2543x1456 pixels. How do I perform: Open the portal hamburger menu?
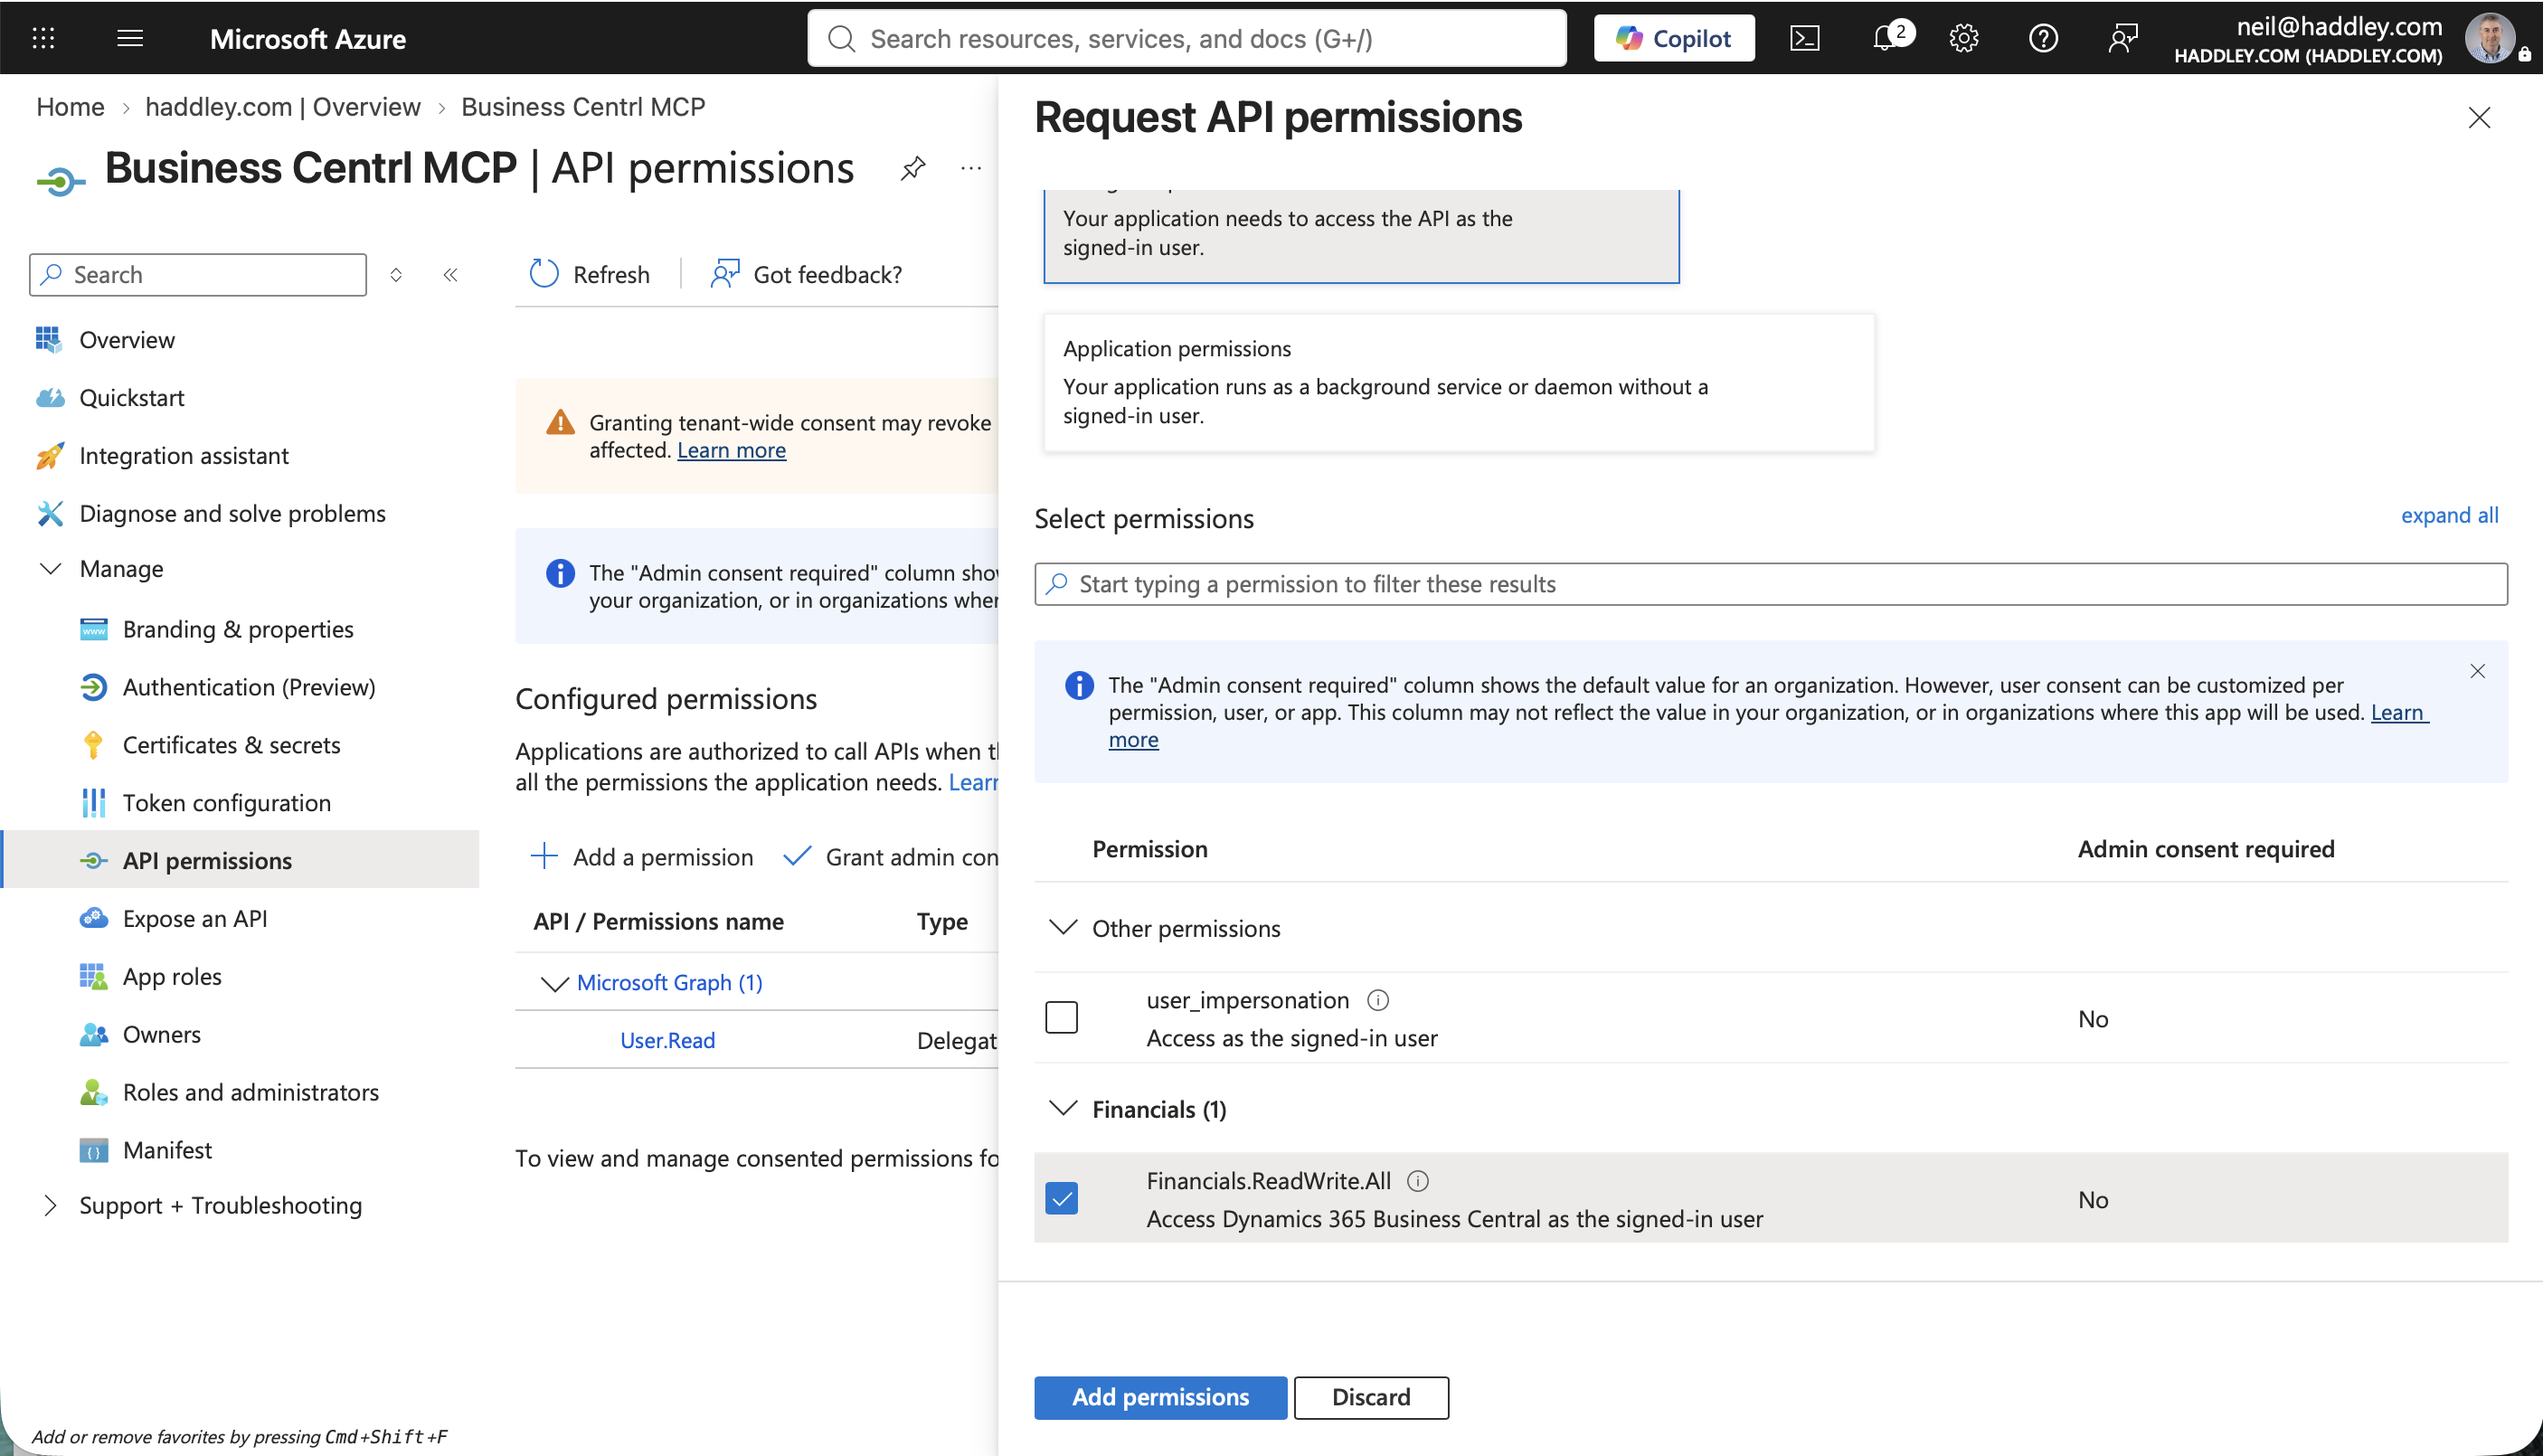pos(130,38)
